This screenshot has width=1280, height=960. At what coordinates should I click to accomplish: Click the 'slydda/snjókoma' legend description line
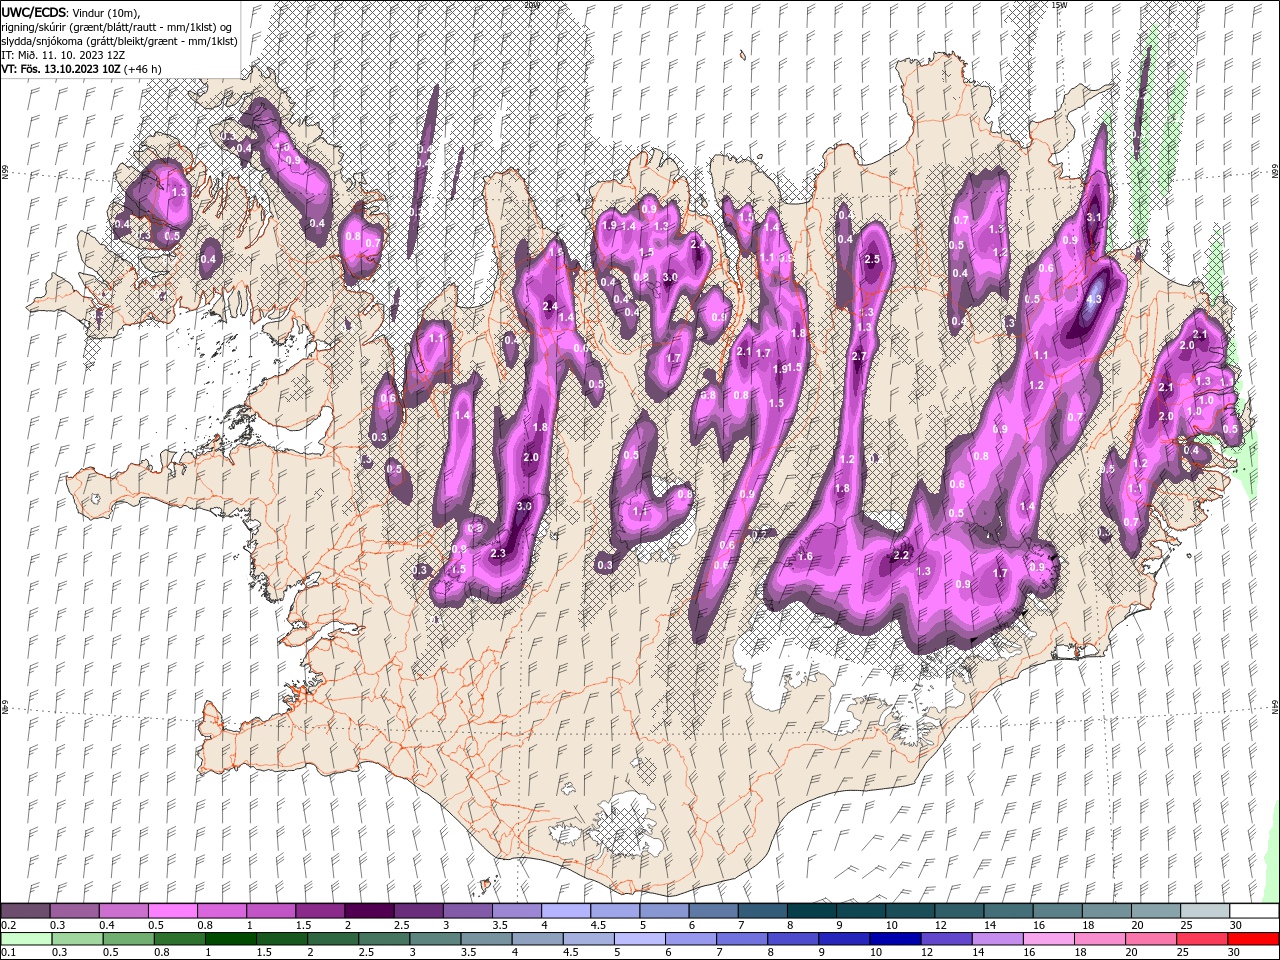click(x=117, y=40)
